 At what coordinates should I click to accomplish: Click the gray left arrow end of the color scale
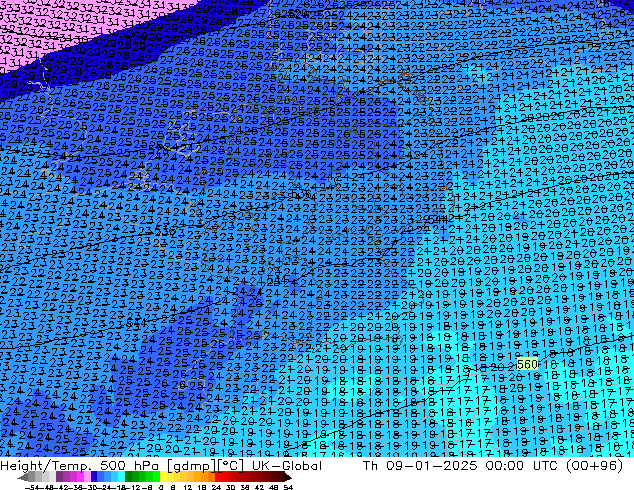click(22, 477)
